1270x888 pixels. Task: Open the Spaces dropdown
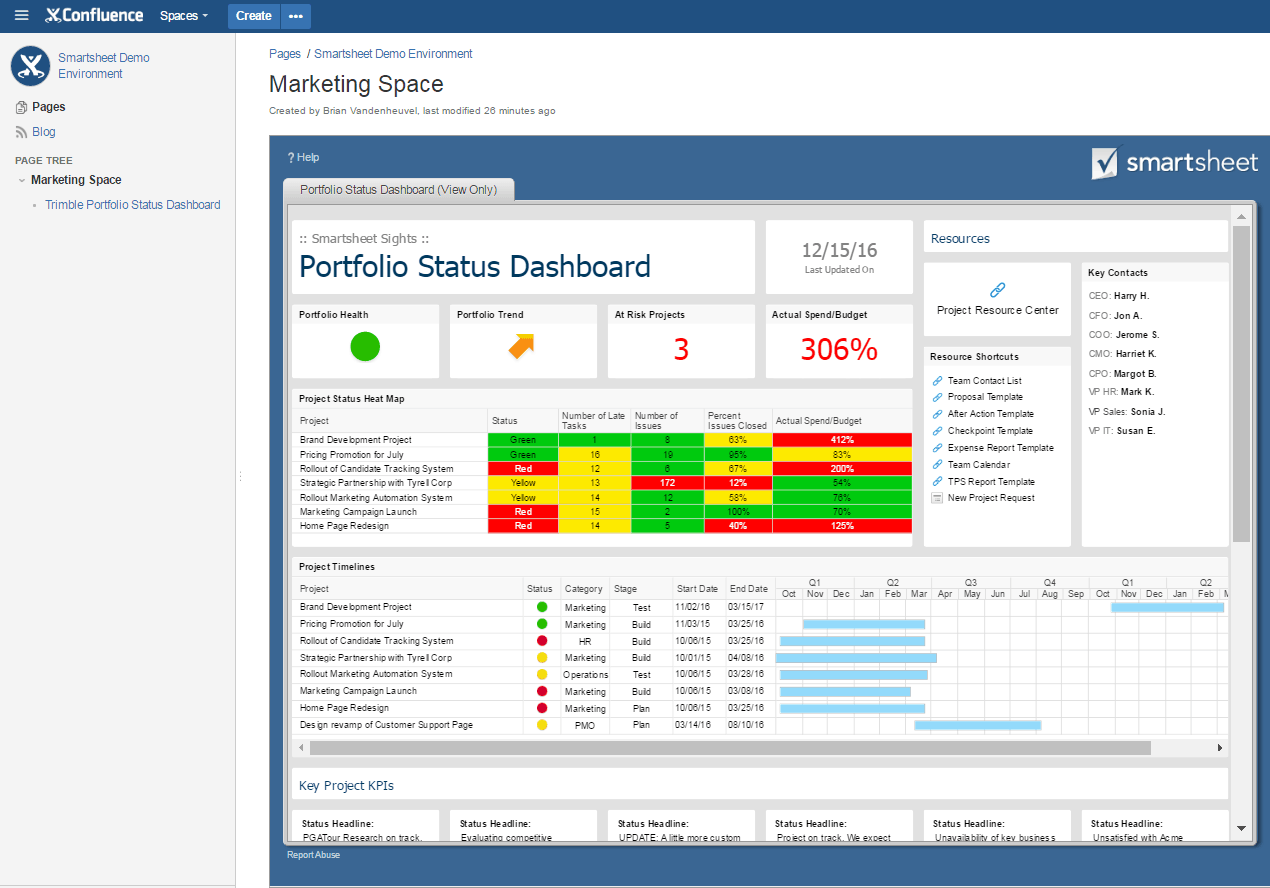click(x=184, y=15)
